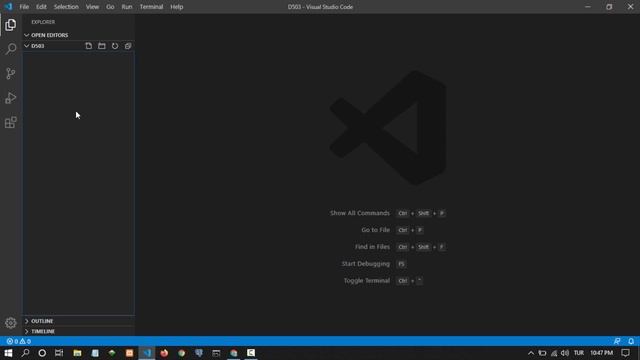Screen dimensions: 640x360
Task: Switch the TUR input language indicator
Action: click(579, 353)
